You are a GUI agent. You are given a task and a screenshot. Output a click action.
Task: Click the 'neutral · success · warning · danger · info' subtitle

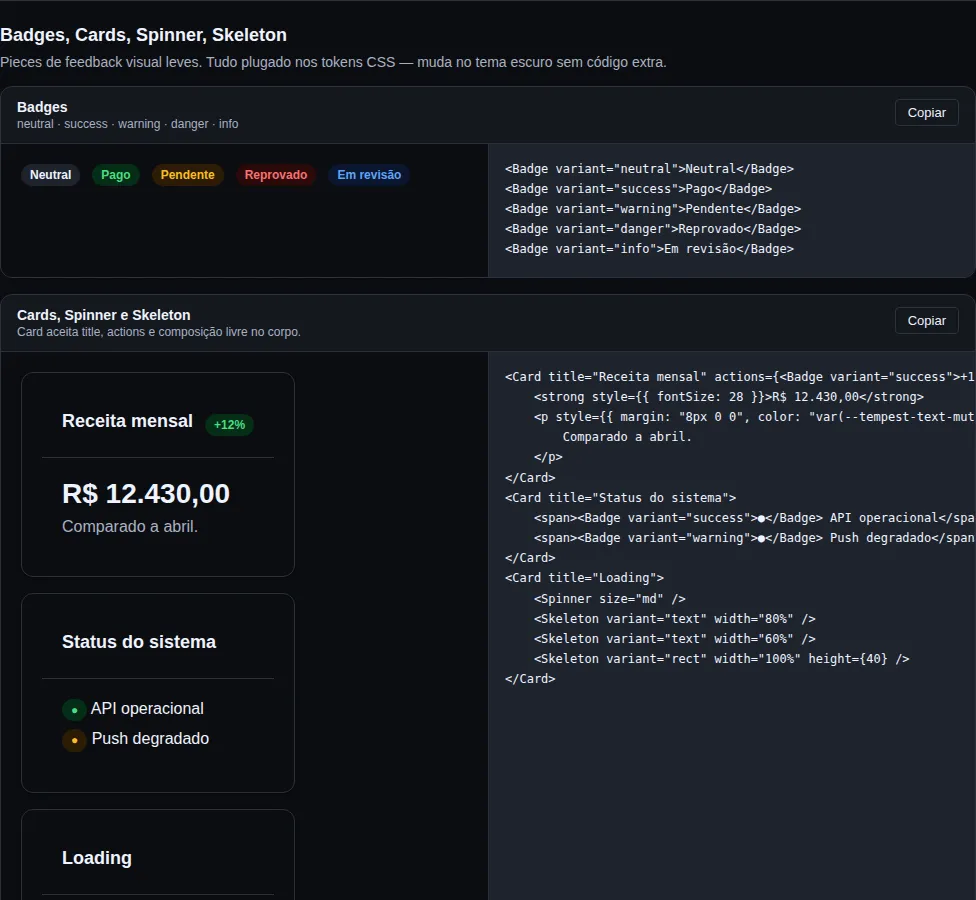[128, 124]
